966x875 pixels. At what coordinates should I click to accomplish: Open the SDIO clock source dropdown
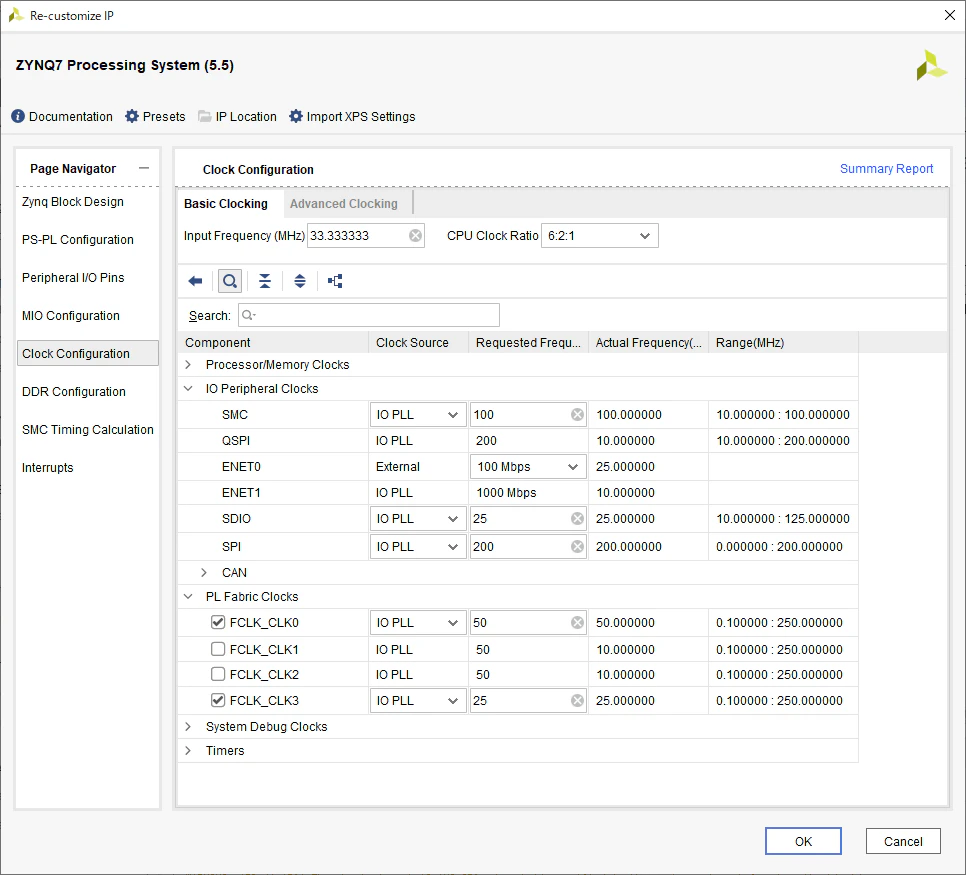point(418,519)
